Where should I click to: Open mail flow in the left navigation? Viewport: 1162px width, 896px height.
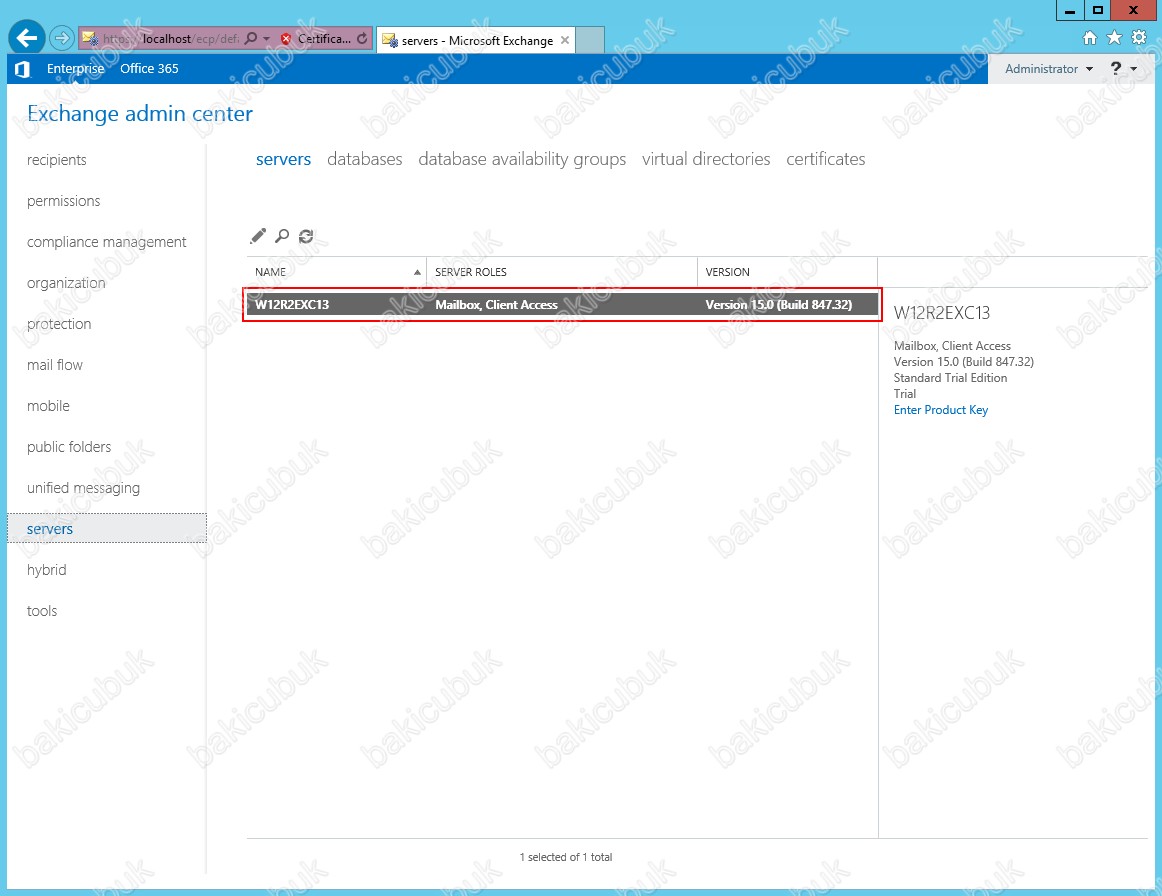tap(55, 365)
